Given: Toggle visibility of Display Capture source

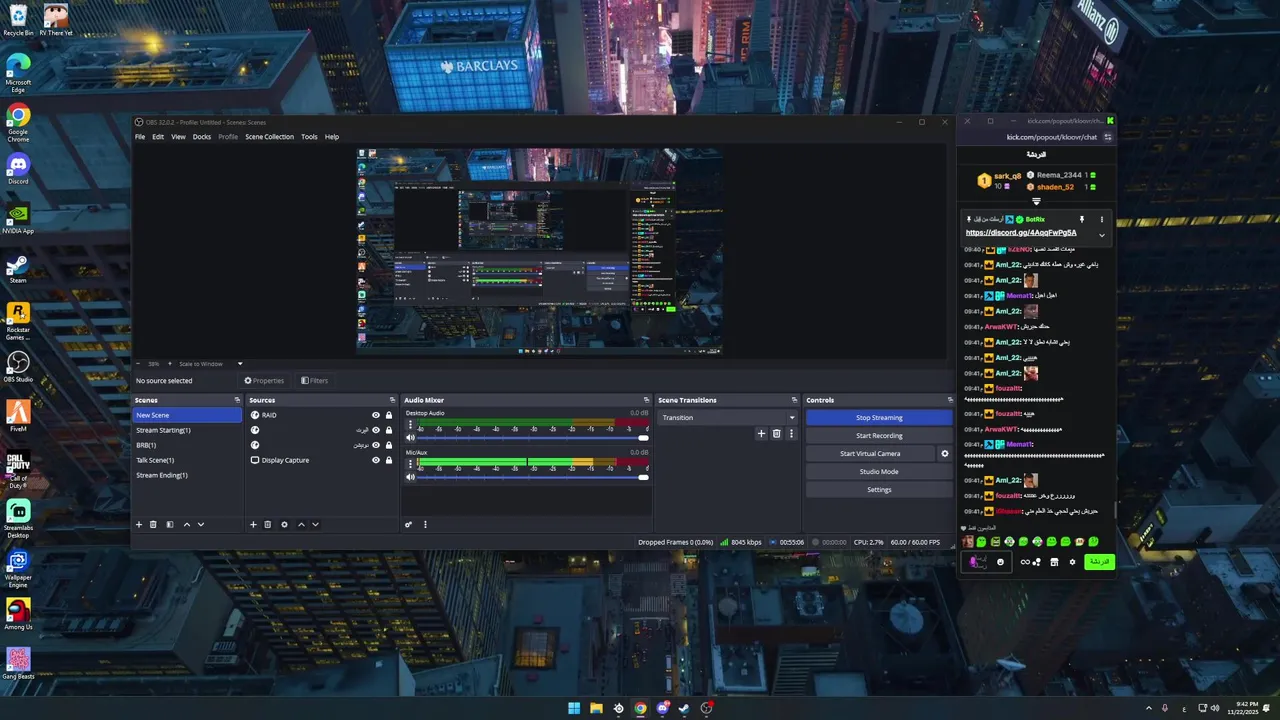Looking at the screenshot, I should (x=376, y=460).
